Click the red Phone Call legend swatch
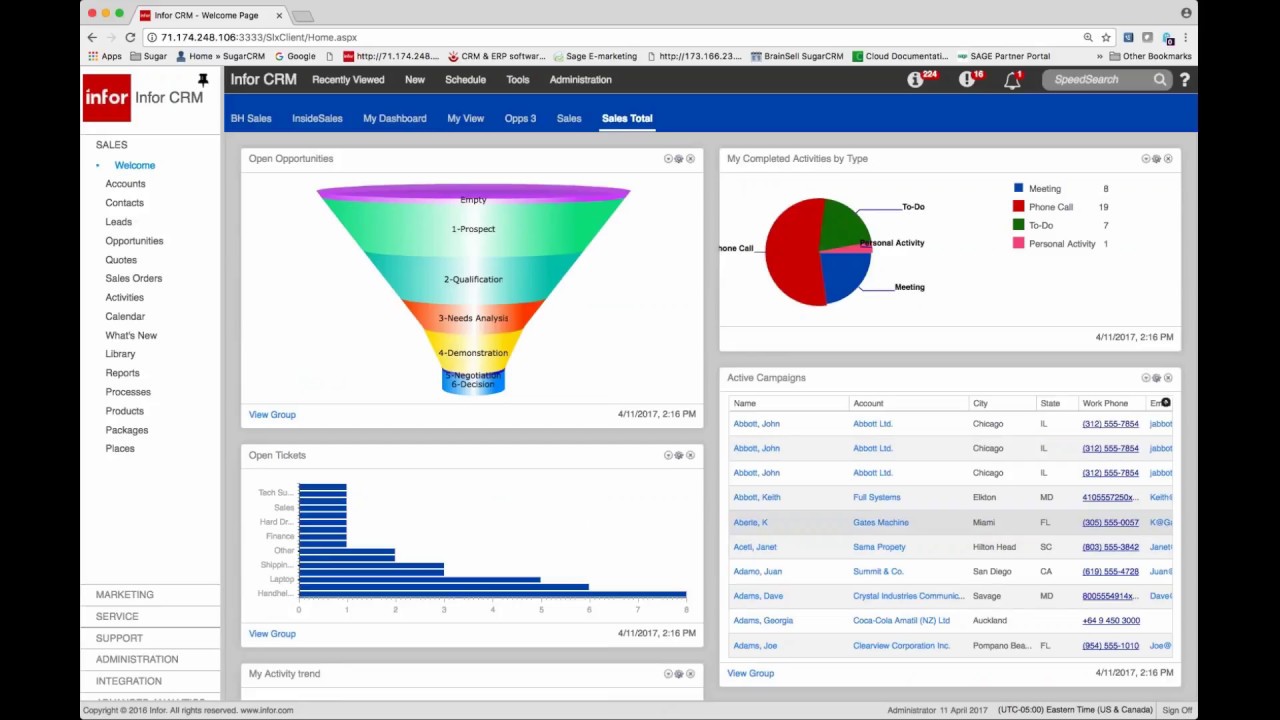 (x=1018, y=207)
